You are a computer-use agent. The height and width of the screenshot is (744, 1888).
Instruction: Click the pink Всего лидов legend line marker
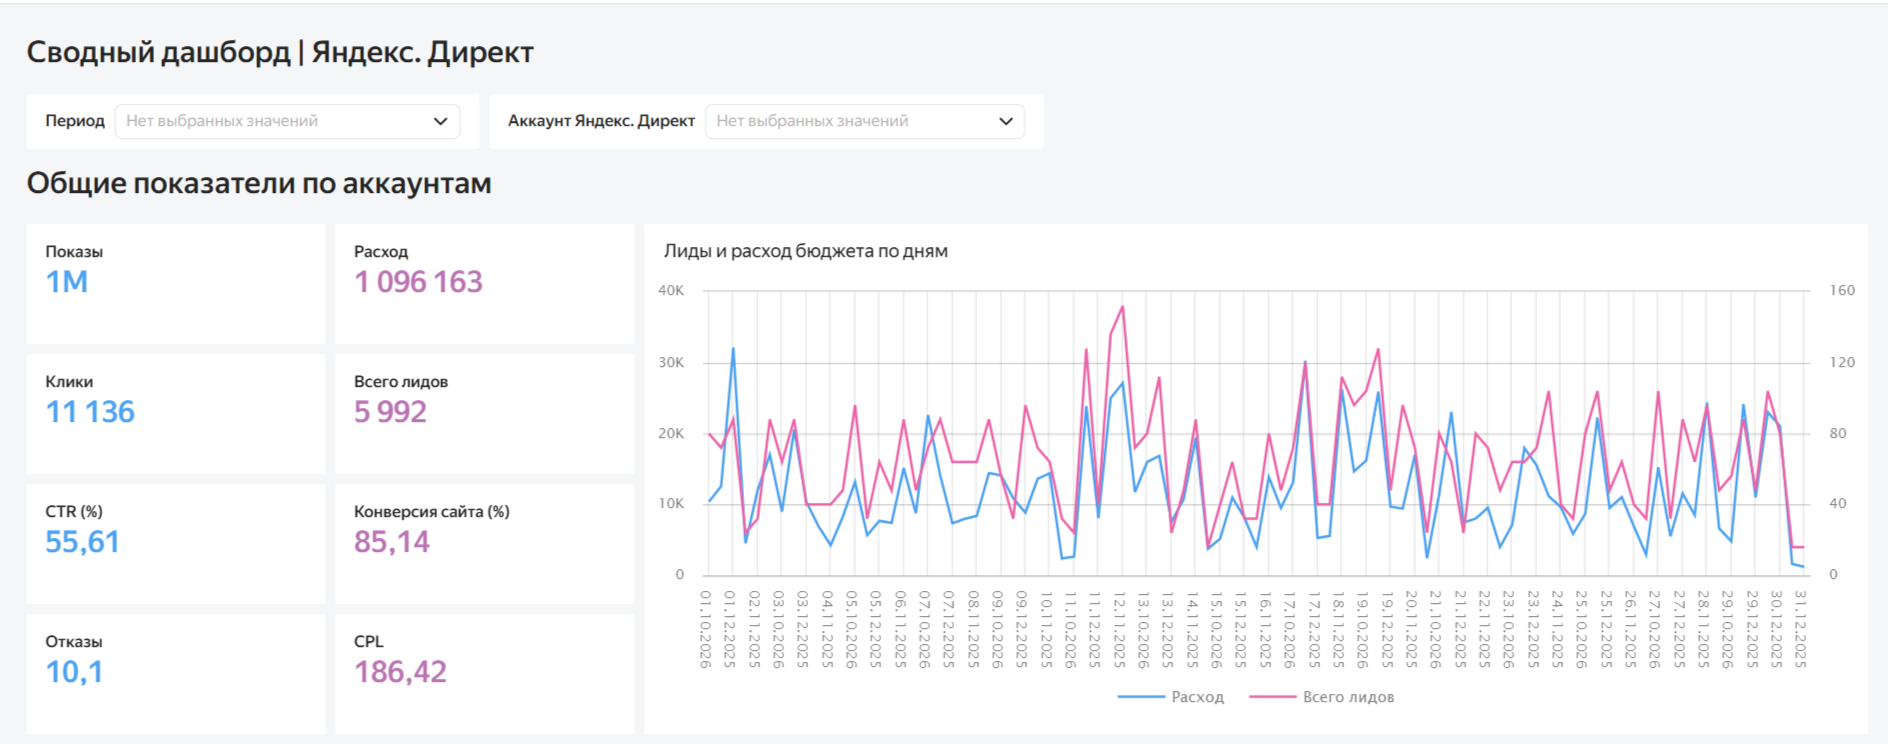point(1273,697)
